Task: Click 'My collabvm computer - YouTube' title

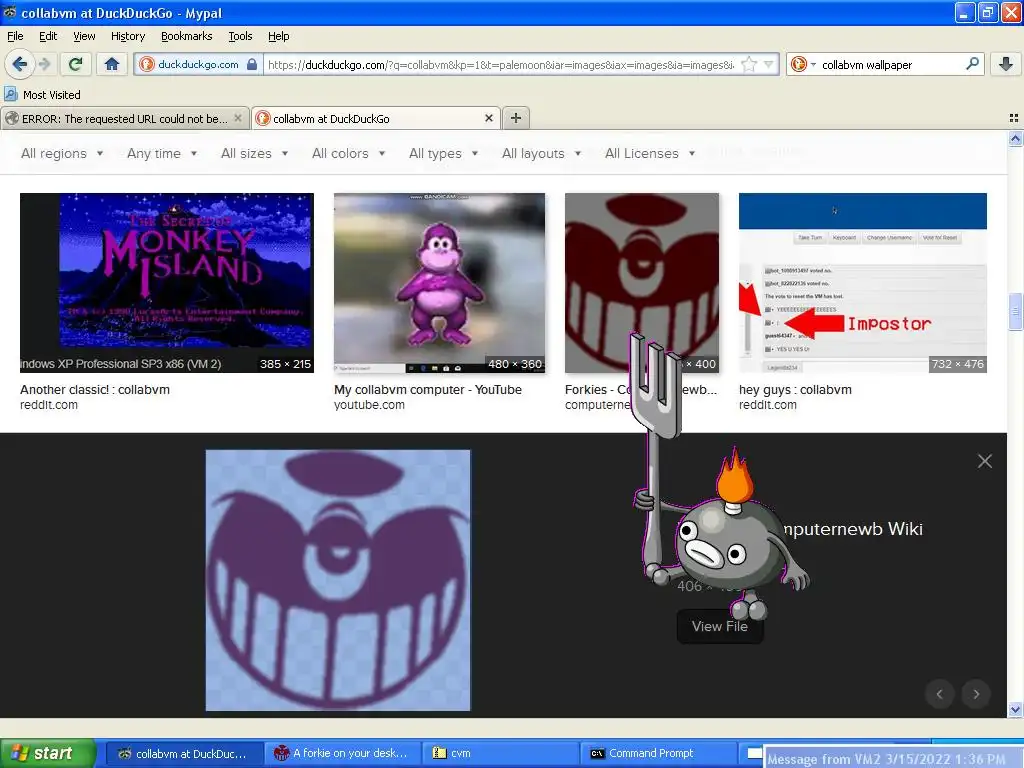Action: (x=428, y=389)
